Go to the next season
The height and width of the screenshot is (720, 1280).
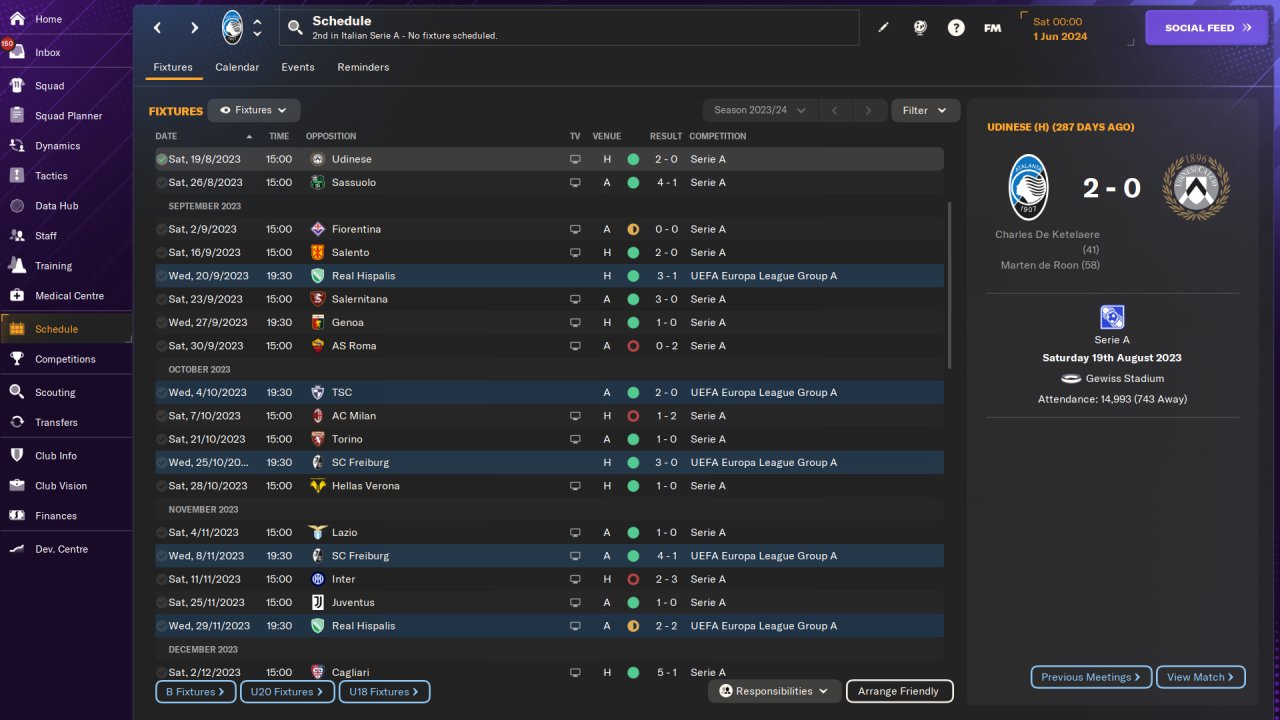(869, 110)
